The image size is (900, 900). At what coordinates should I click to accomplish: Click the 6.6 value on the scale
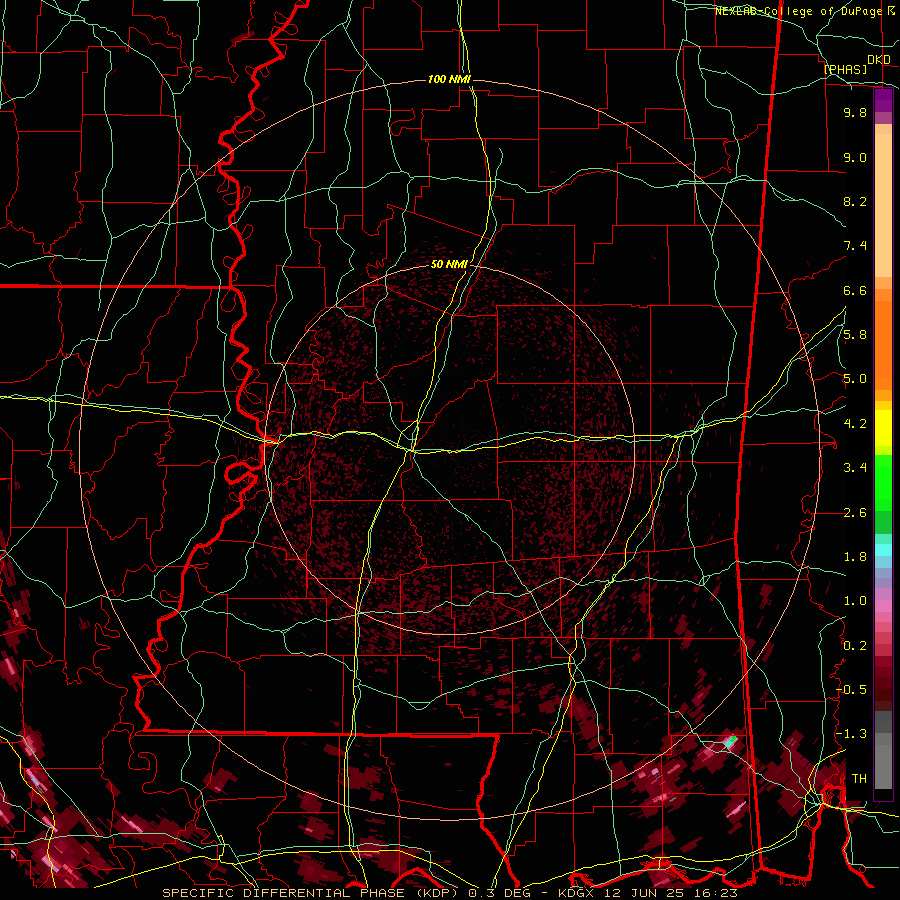click(855, 290)
